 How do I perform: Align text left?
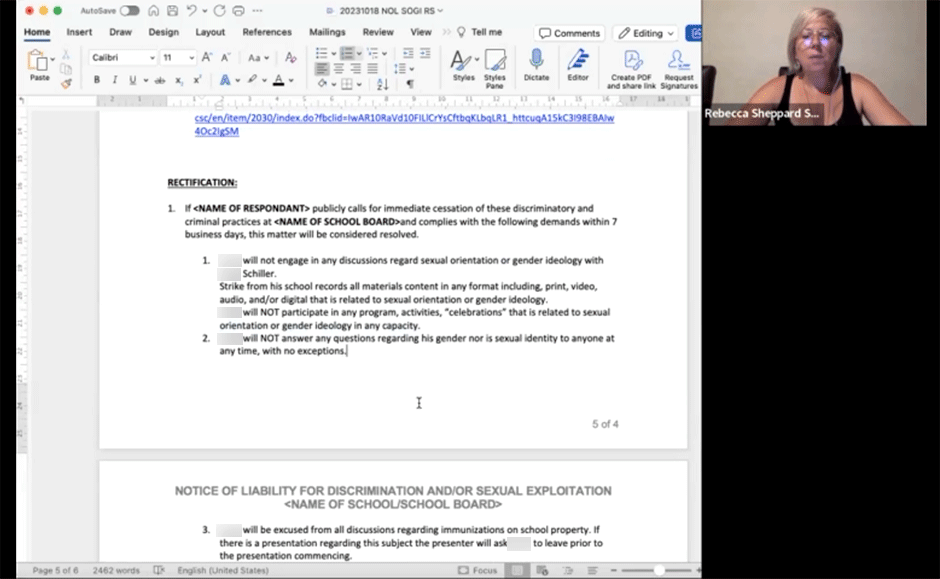click(x=322, y=69)
